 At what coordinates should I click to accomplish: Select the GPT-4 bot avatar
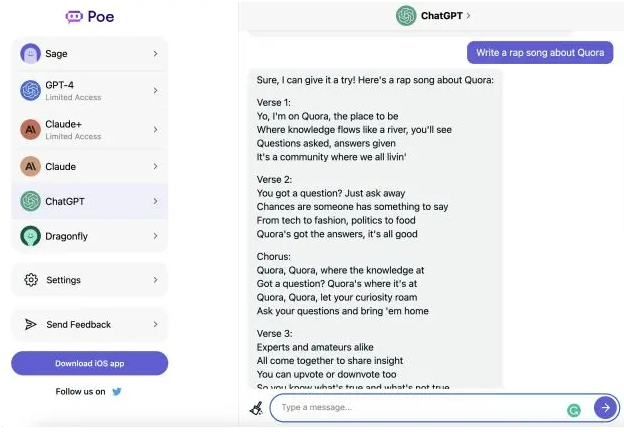click(x=31, y=90)
